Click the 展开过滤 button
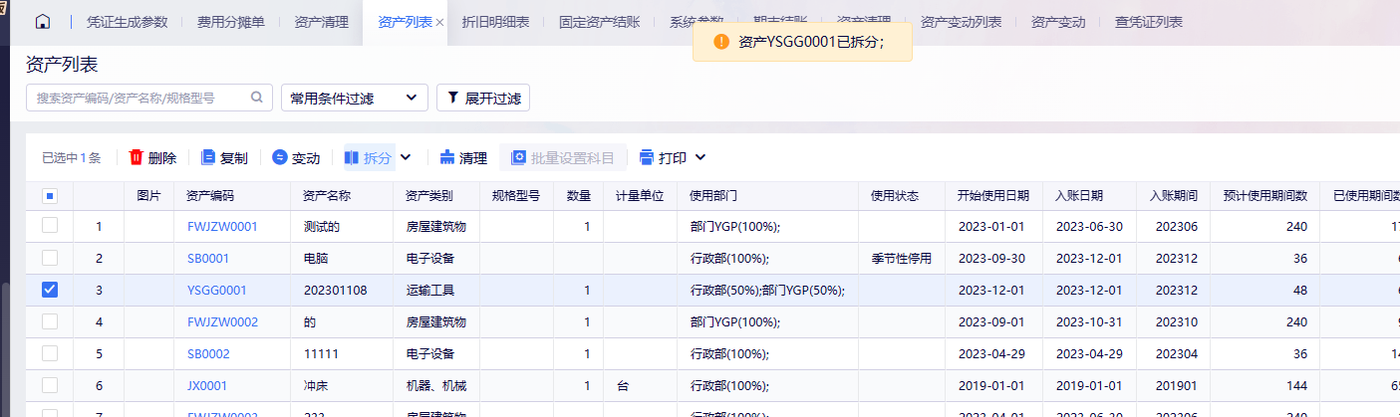Viewport: 1400px width, 417px height. coord(483,97)
